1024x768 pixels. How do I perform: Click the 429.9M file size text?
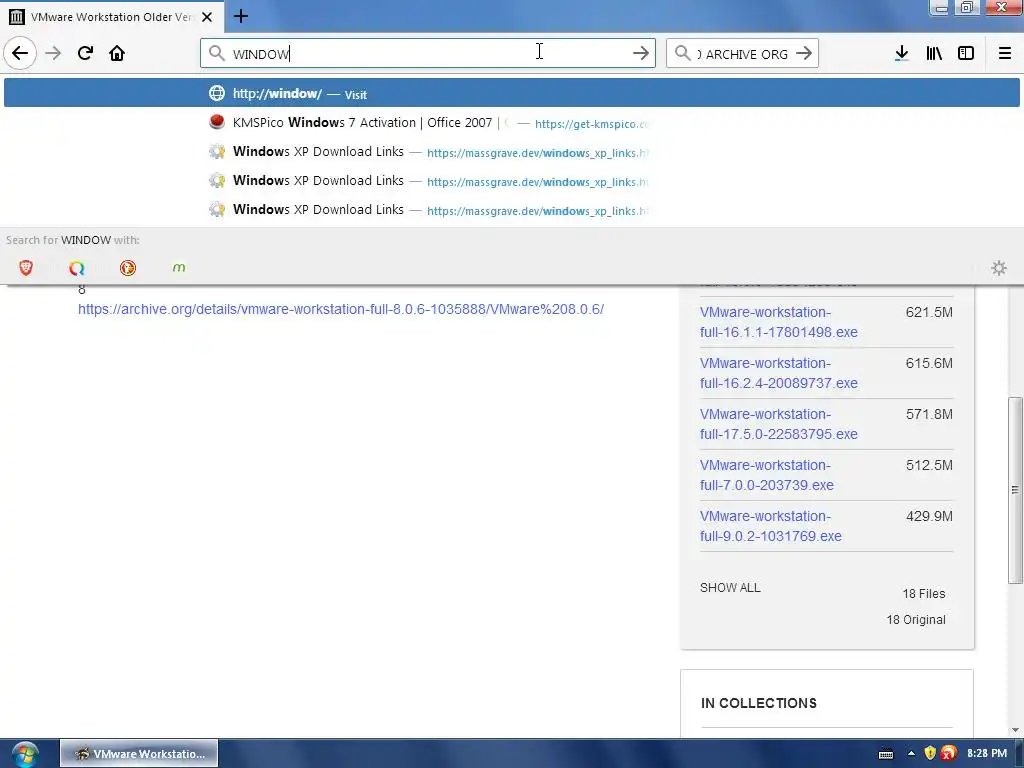929,516
